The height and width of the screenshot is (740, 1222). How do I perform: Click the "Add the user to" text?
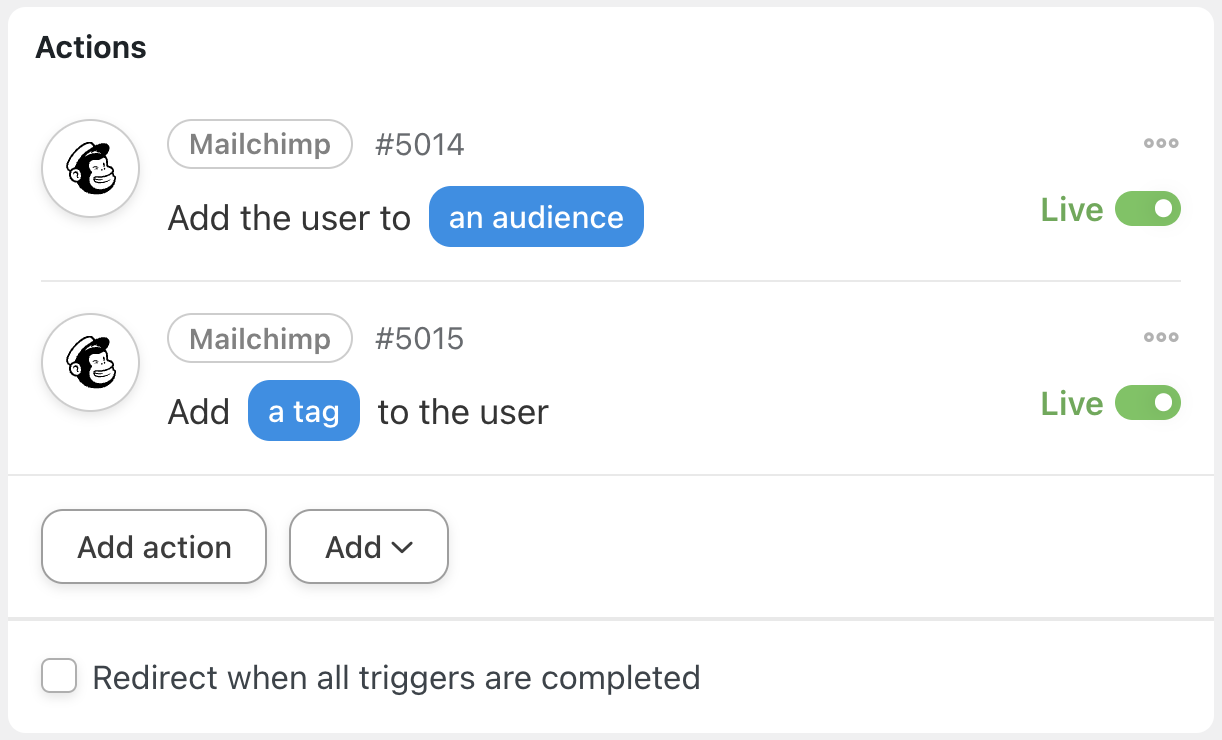(289, 218)
